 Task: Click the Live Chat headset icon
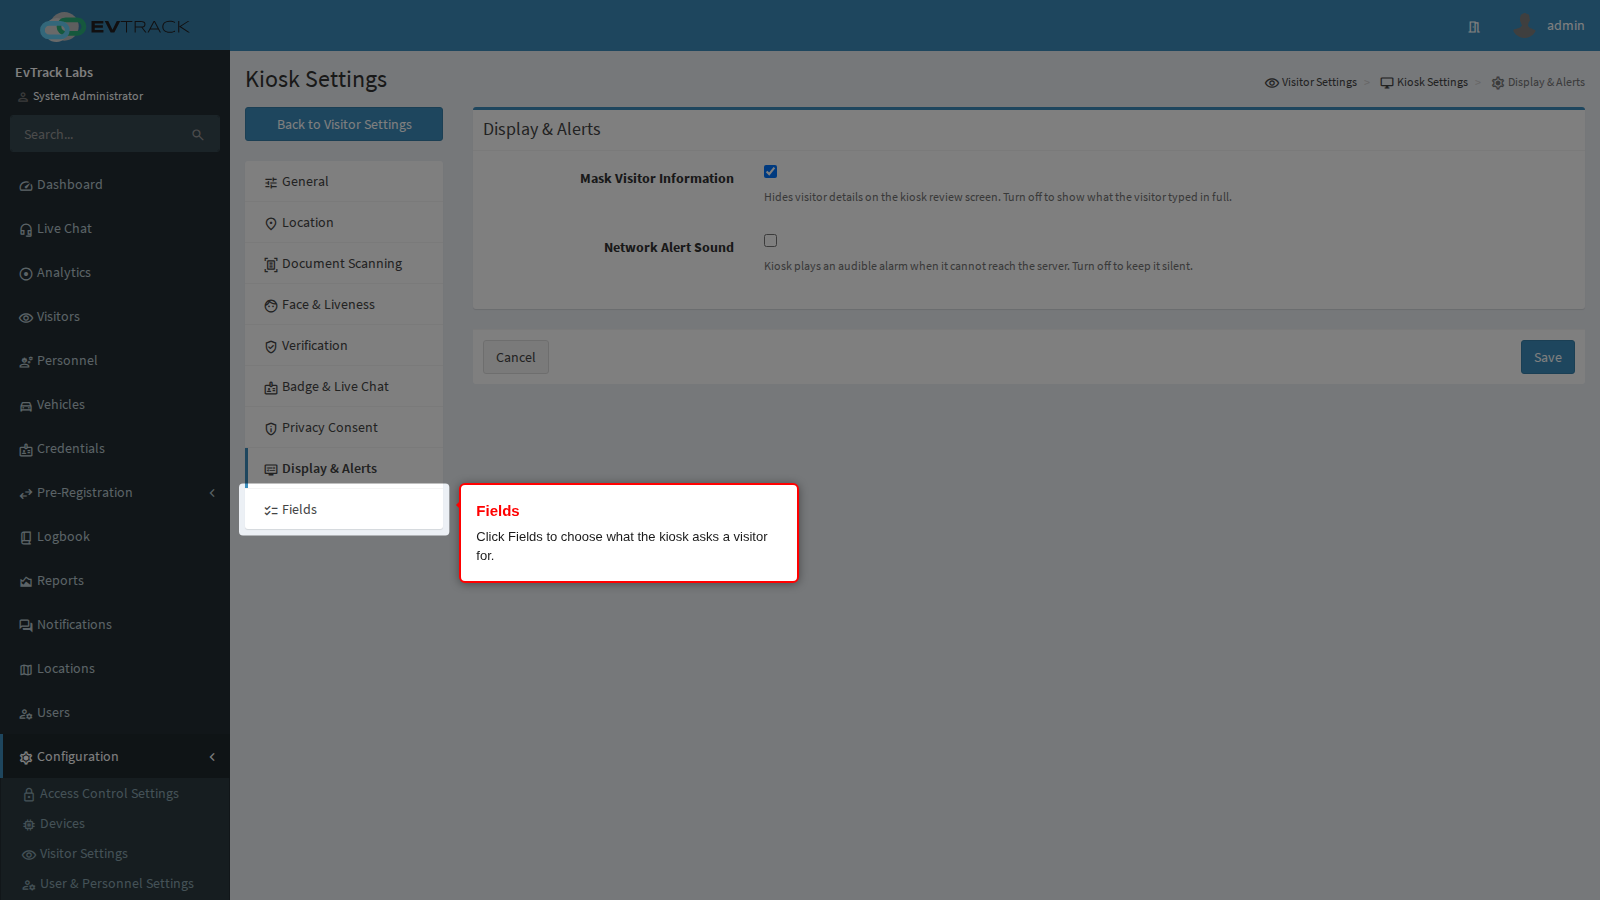(x=26, y=230)
